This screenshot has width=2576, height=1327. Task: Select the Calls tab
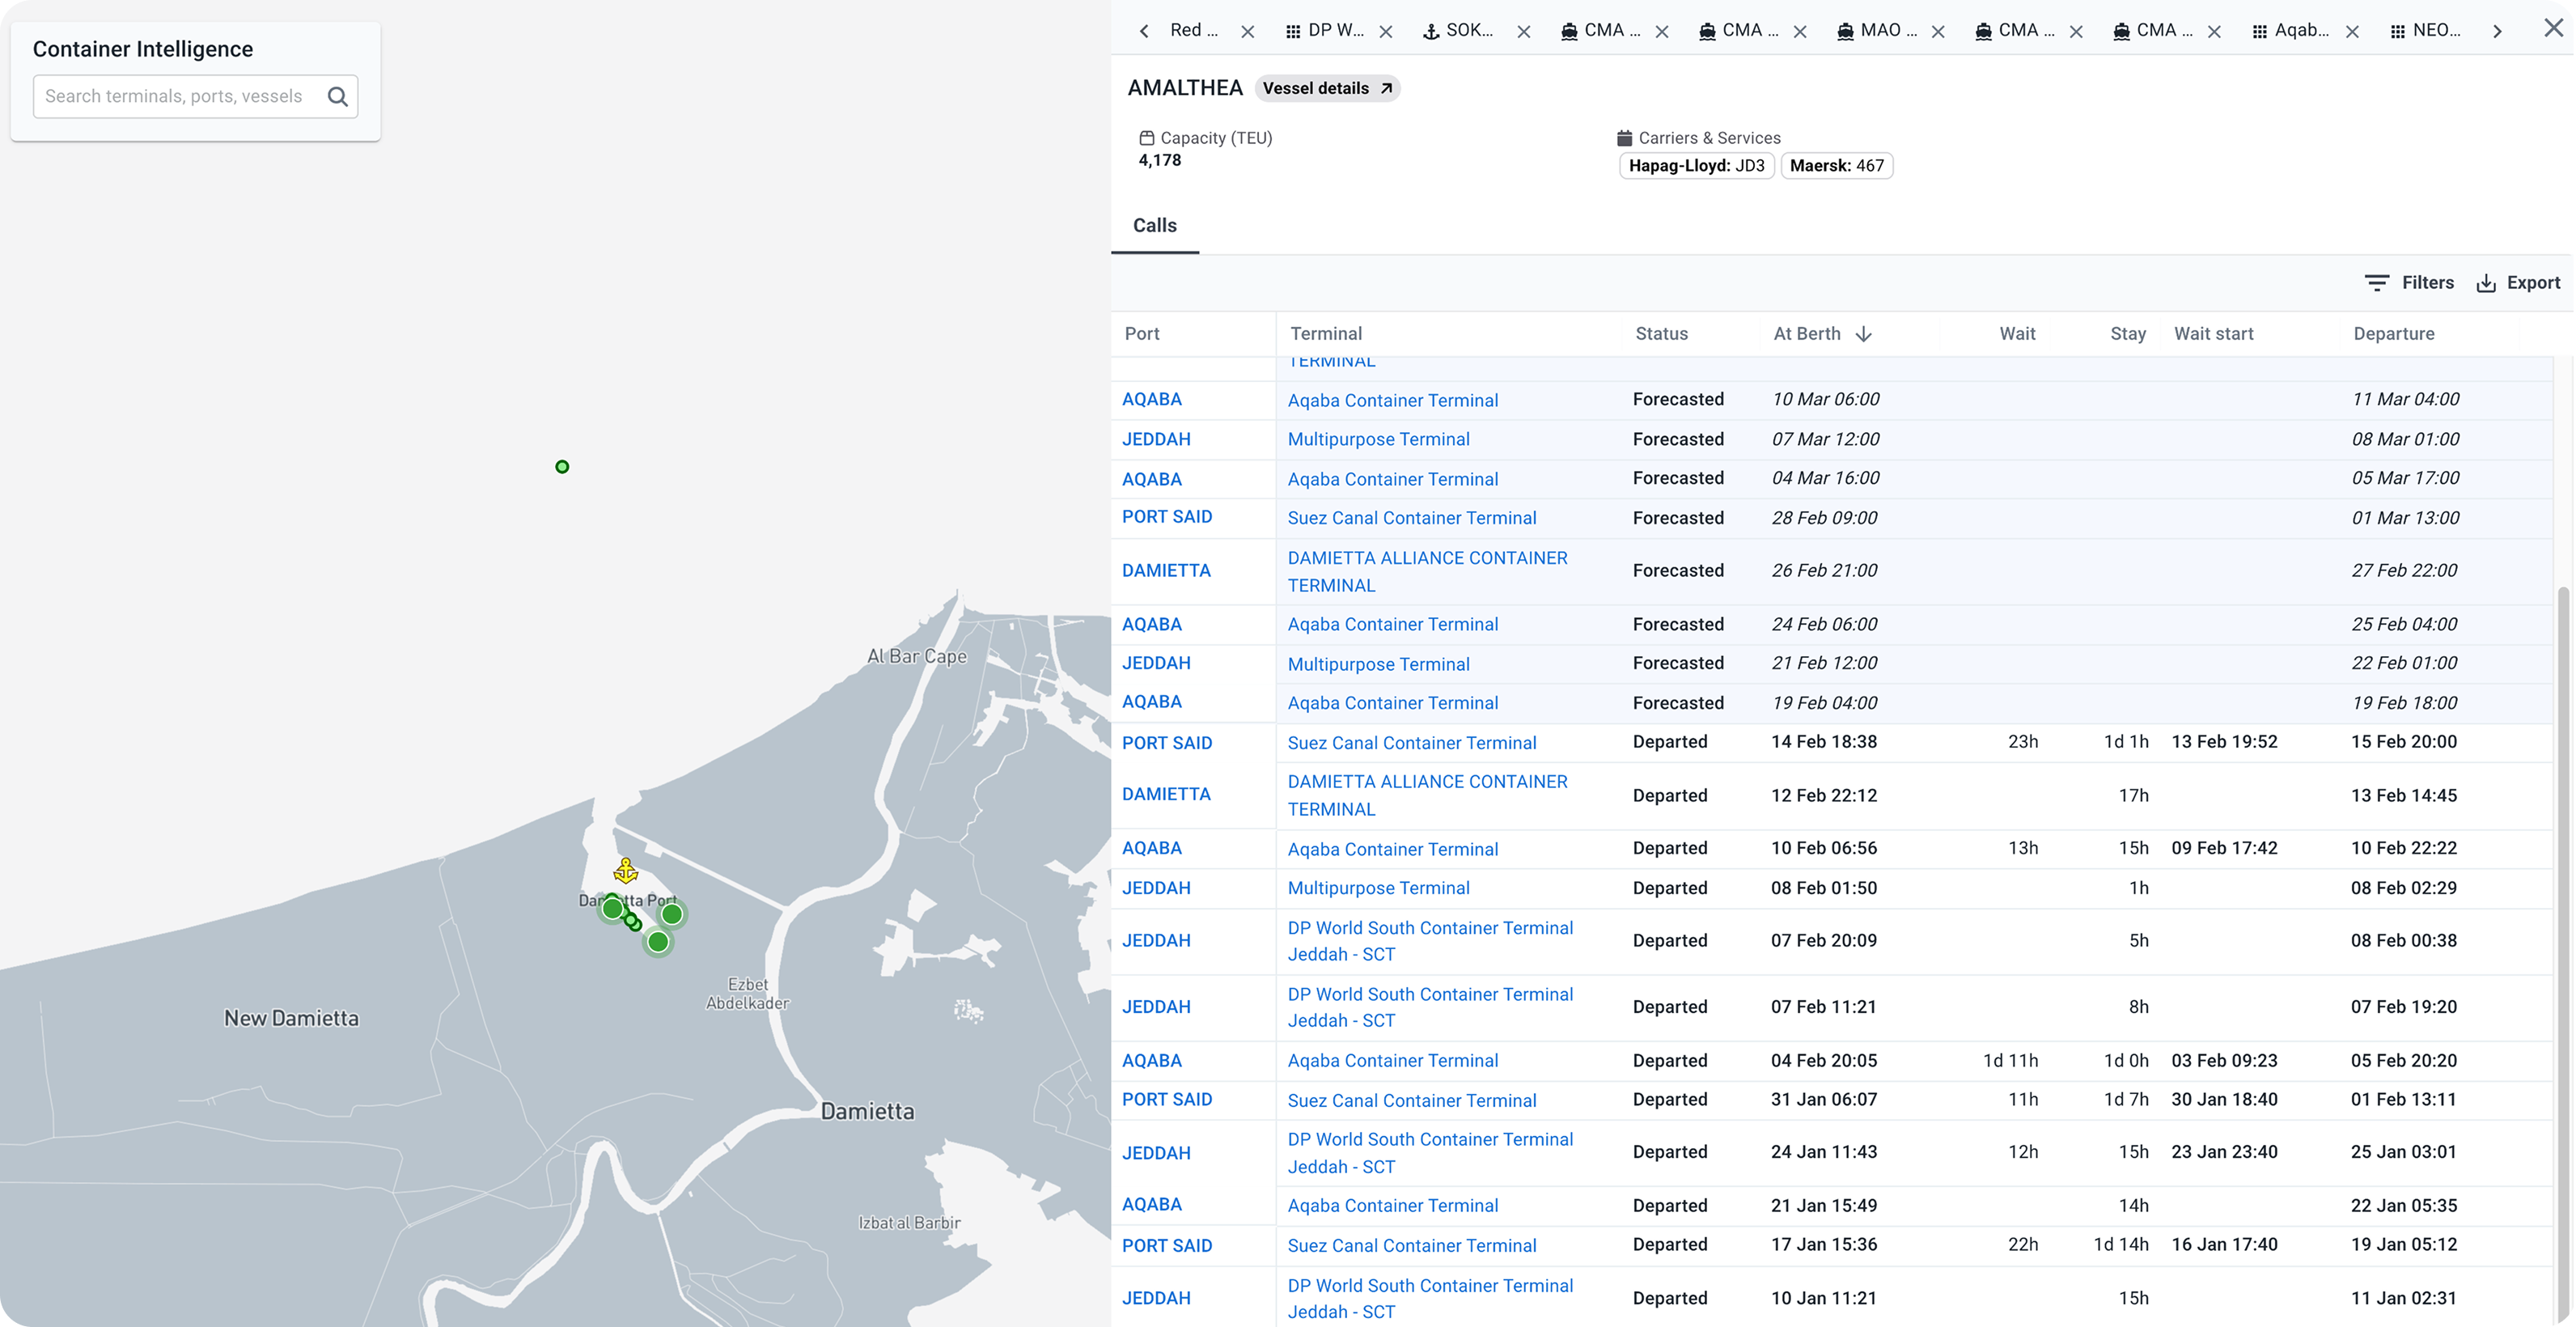coord(1154,226)
